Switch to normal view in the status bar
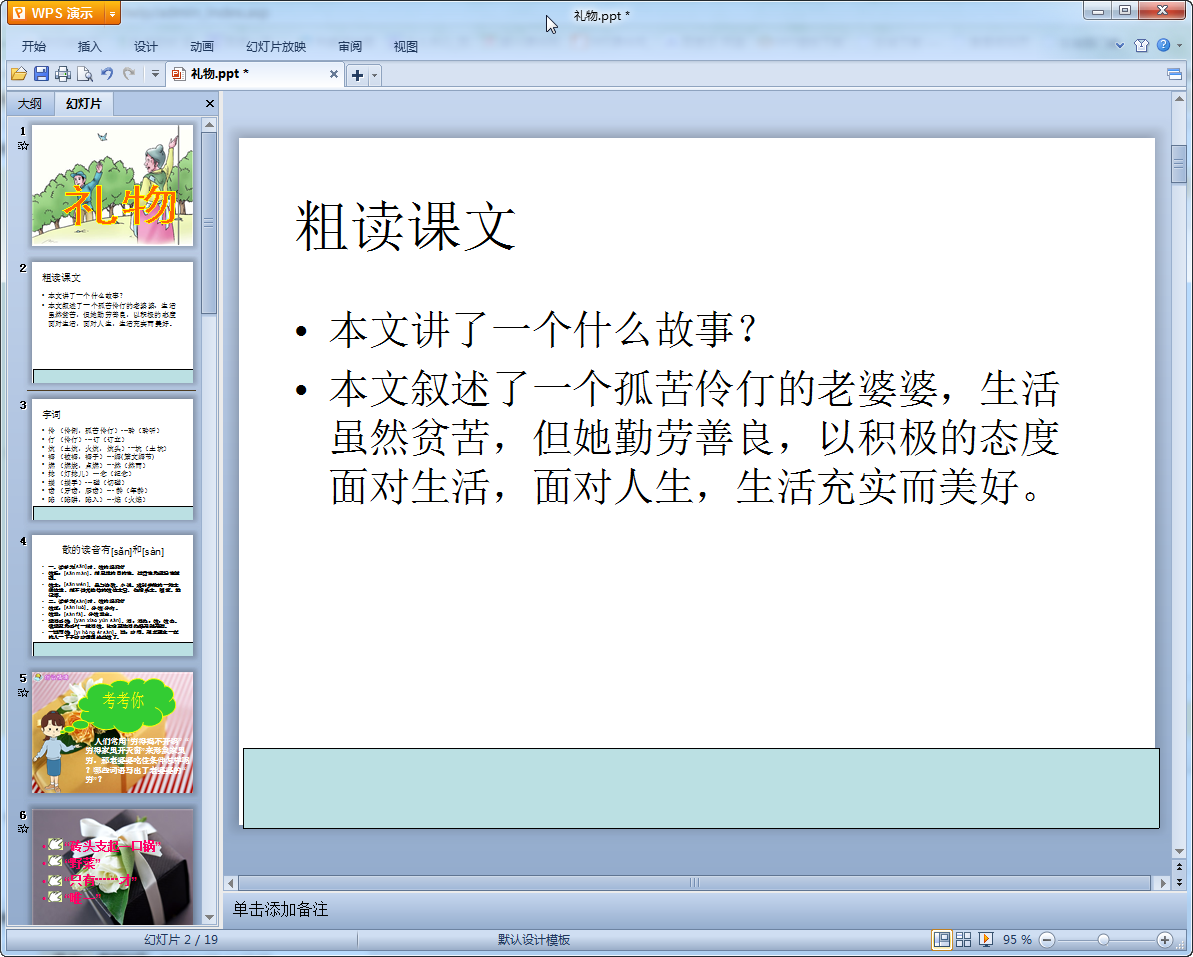This screenshot has width=1193, height=957. [x=941, y=940]
